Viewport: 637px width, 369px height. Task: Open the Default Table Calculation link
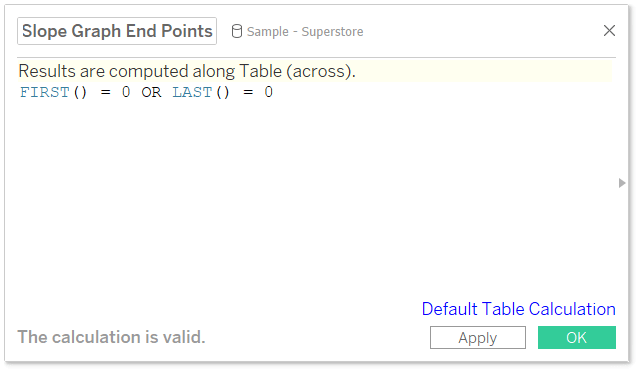[518, 309]
